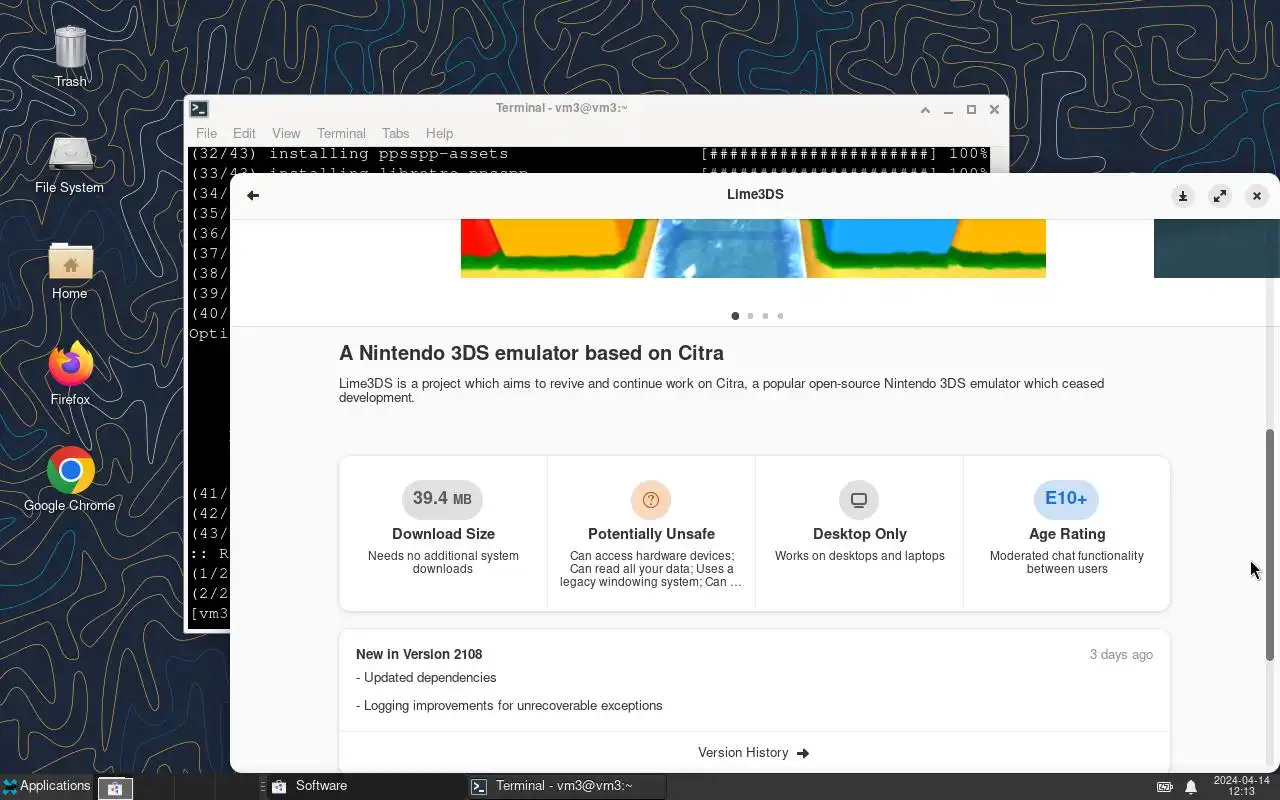The width and height of the screenshot is (1280, 800).
Task: Click the download/install icon in Software header
Action: (x=1183, y=196)
